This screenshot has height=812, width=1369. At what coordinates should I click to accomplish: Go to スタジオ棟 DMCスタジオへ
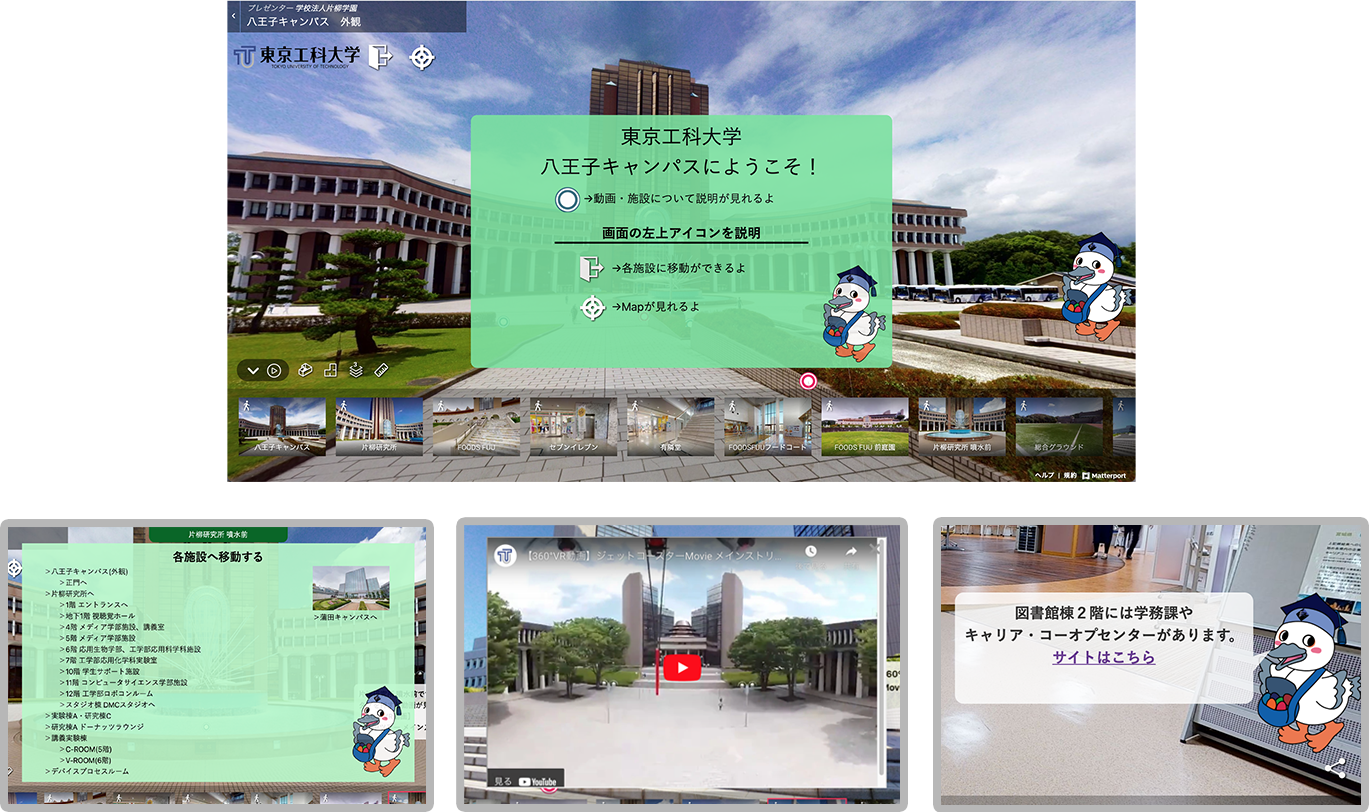[108, 704]
